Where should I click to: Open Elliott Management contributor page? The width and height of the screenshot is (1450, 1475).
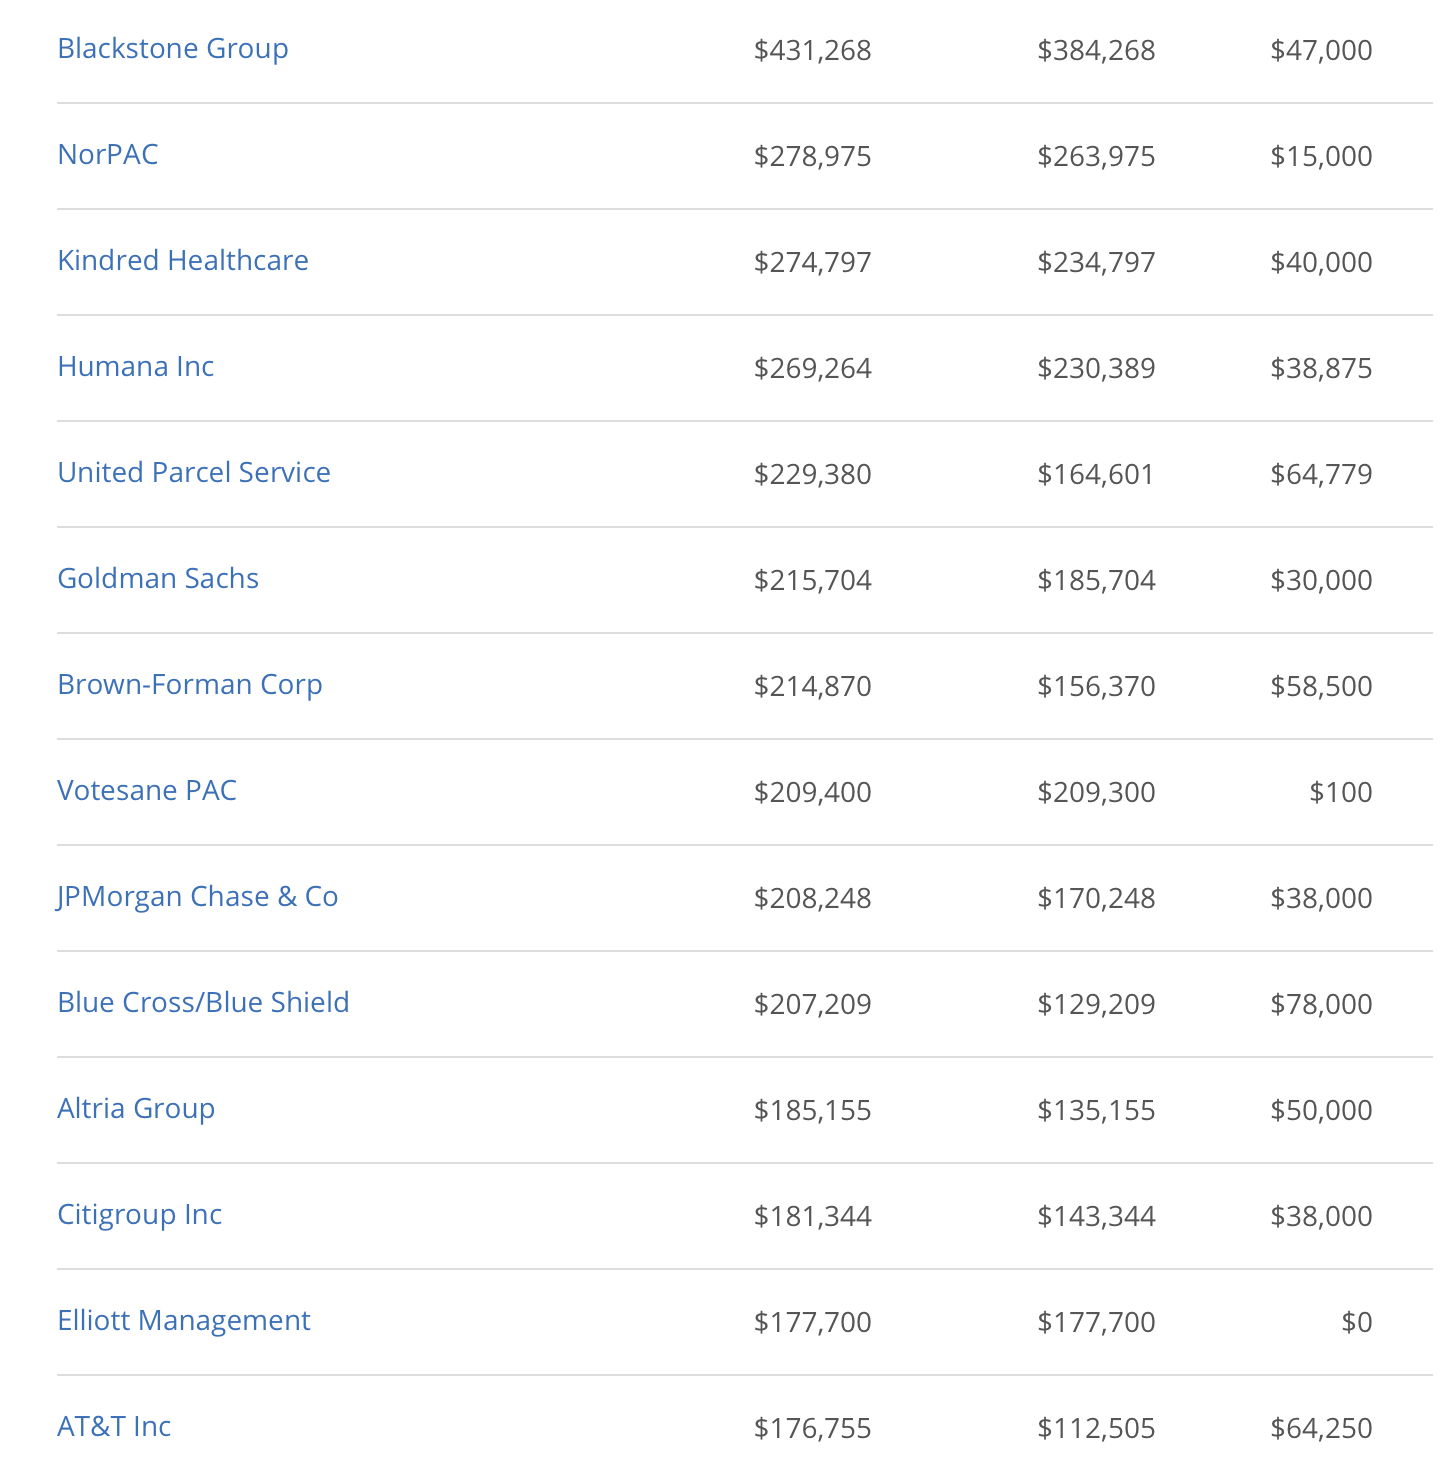pyautogui.click(x=184, y=1320)
